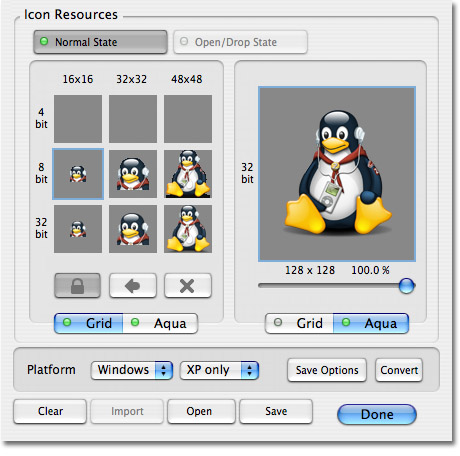Viewport: 460px width, 456px height.
Task: Click the 48x48 column header
Action: [187, 79]
